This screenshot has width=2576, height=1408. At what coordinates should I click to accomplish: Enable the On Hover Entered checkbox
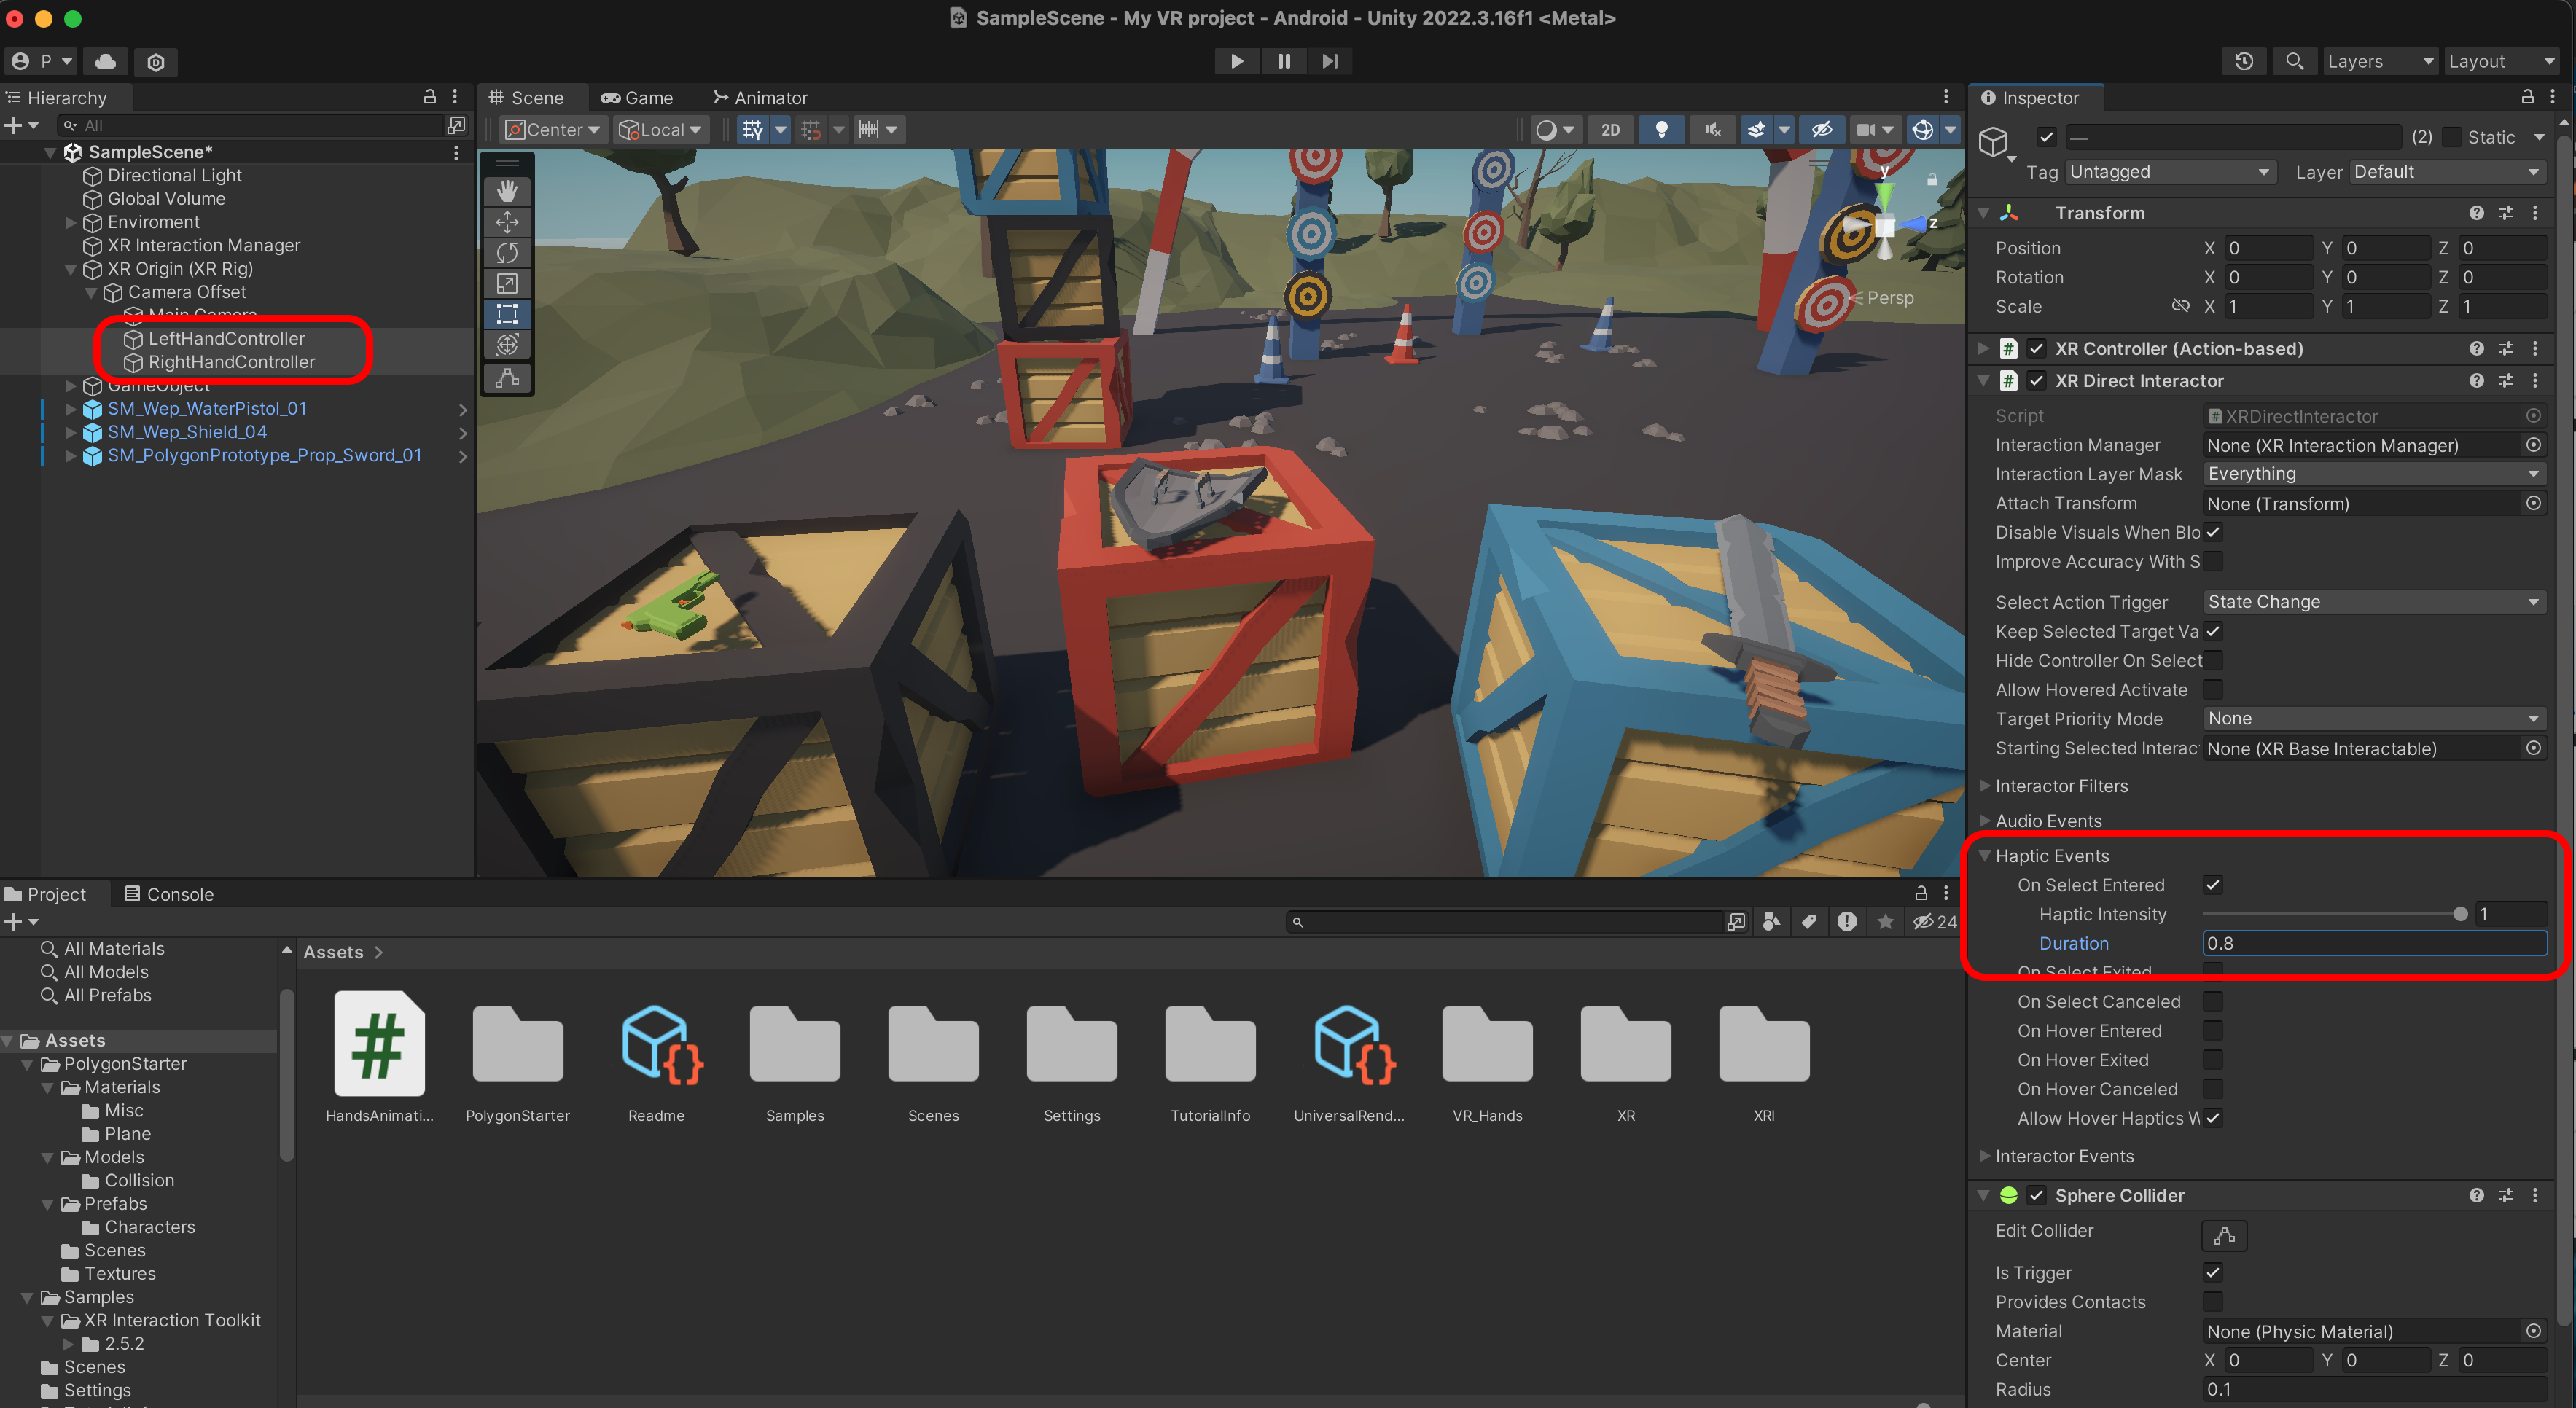click(2212, 1031)
